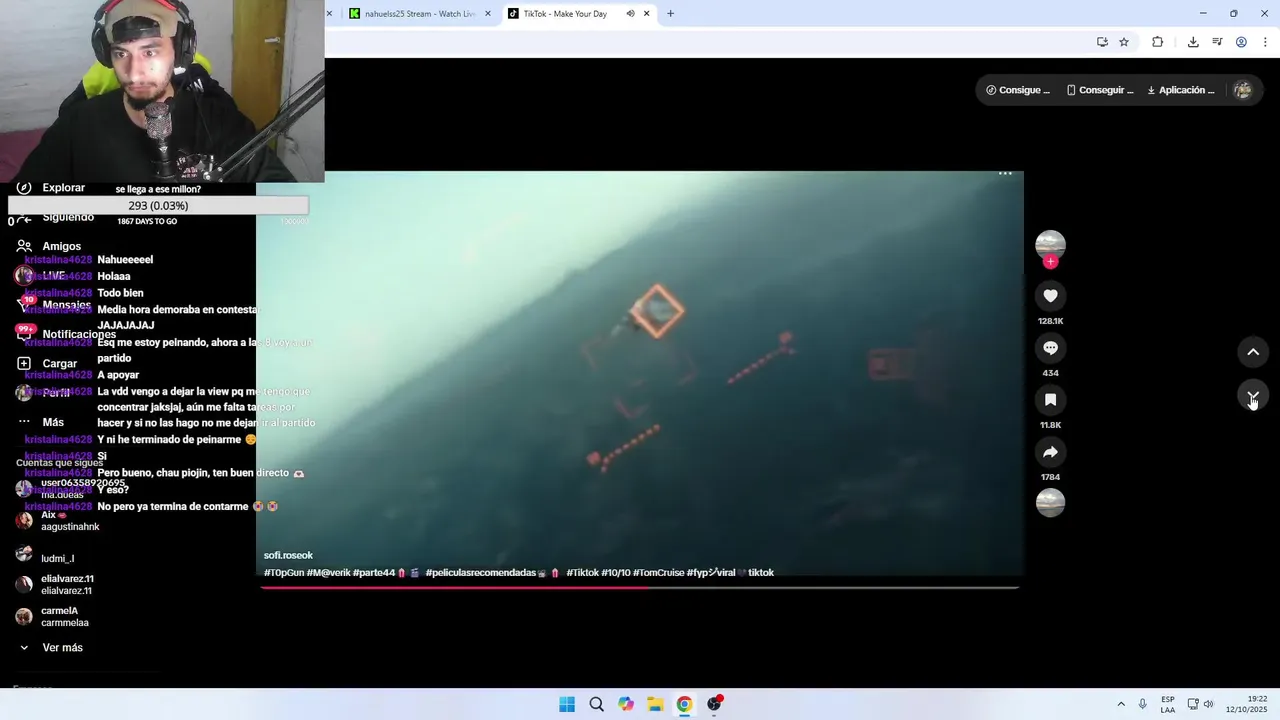
Task: Open the Windows Start menu
Action: point(567,704)
